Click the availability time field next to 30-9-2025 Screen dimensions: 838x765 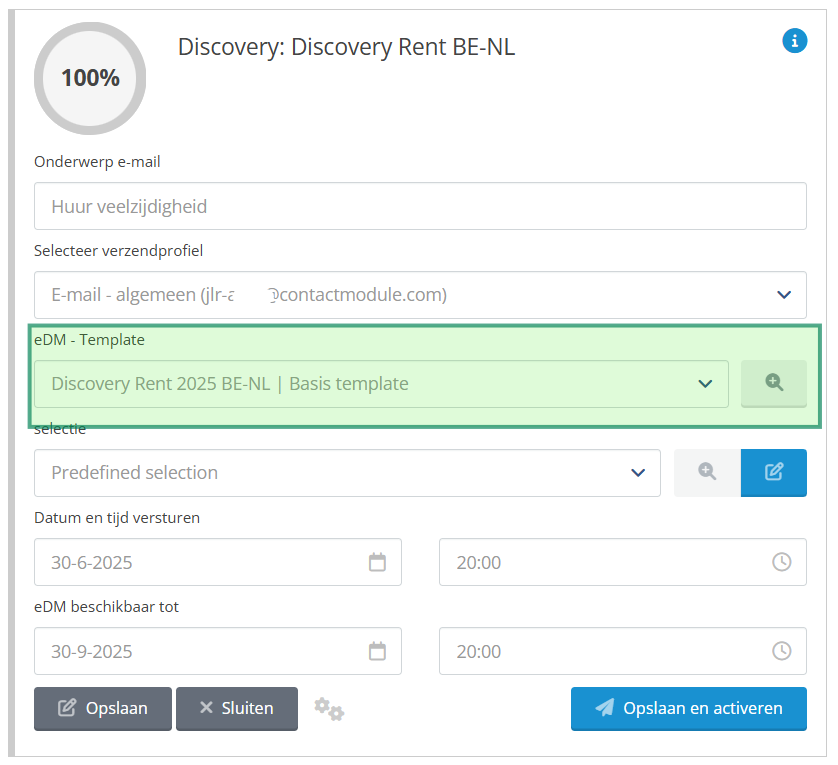(x=623, y=651)
